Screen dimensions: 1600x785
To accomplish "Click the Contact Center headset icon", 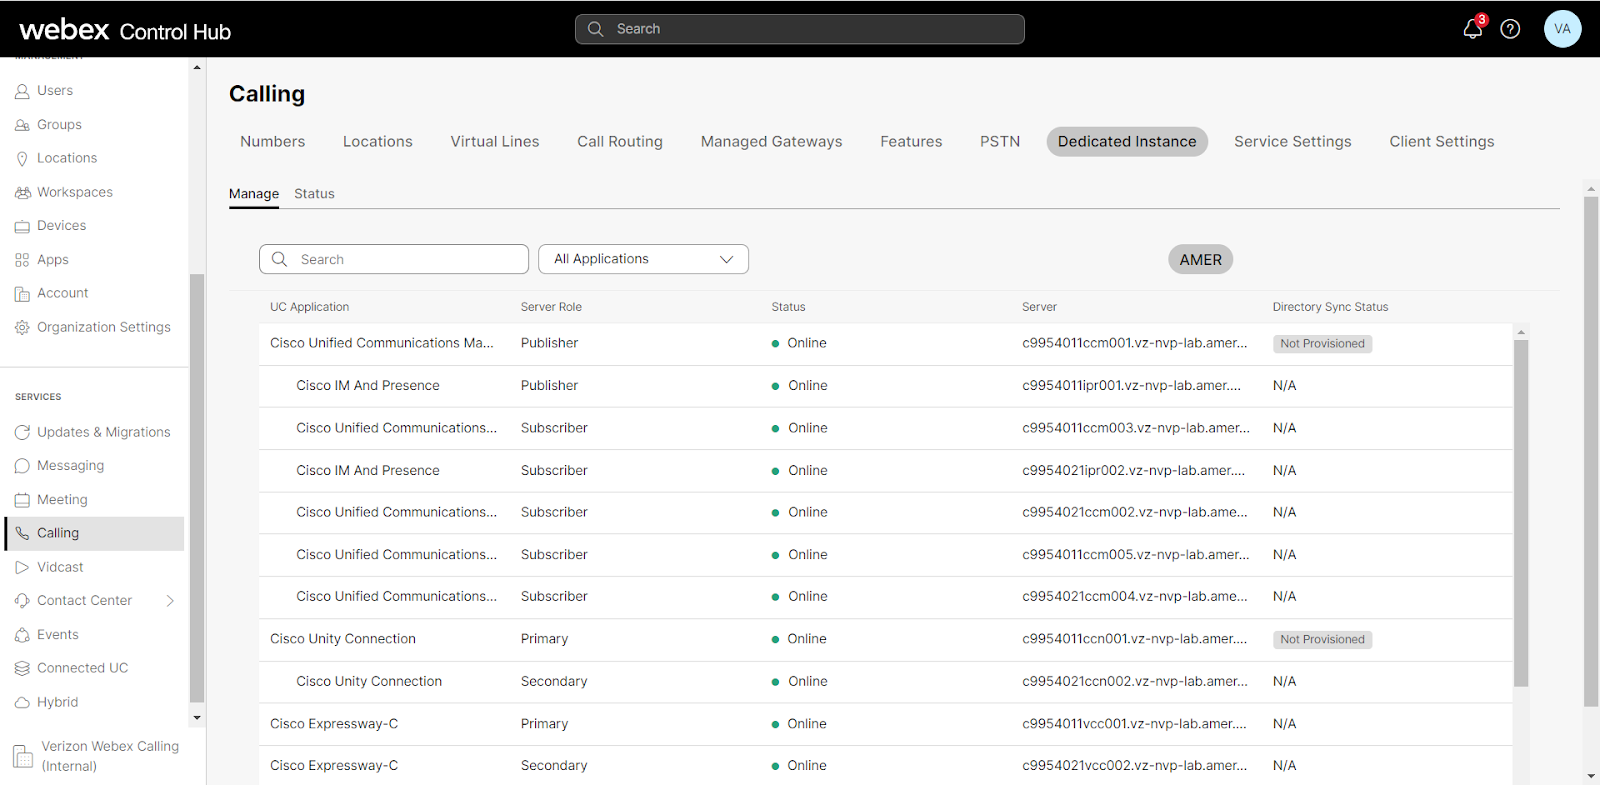I will coord(22,601).
